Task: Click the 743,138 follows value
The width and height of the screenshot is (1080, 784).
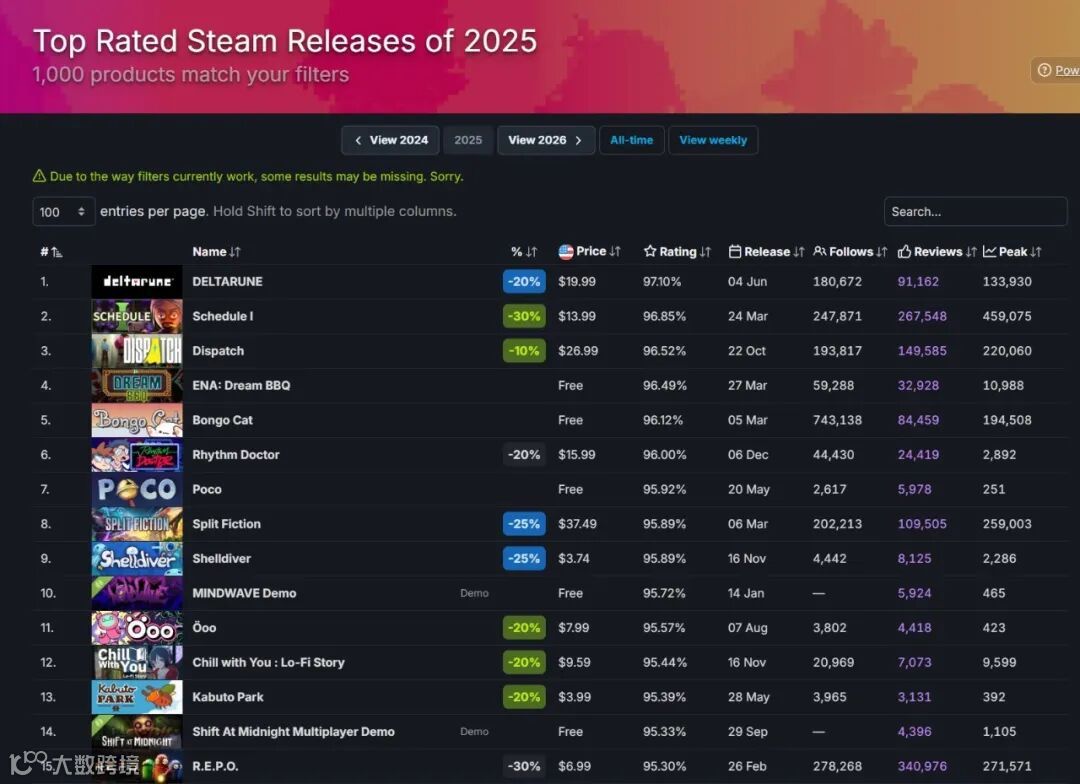Action: pyautogui.click(x=838, y=420)
